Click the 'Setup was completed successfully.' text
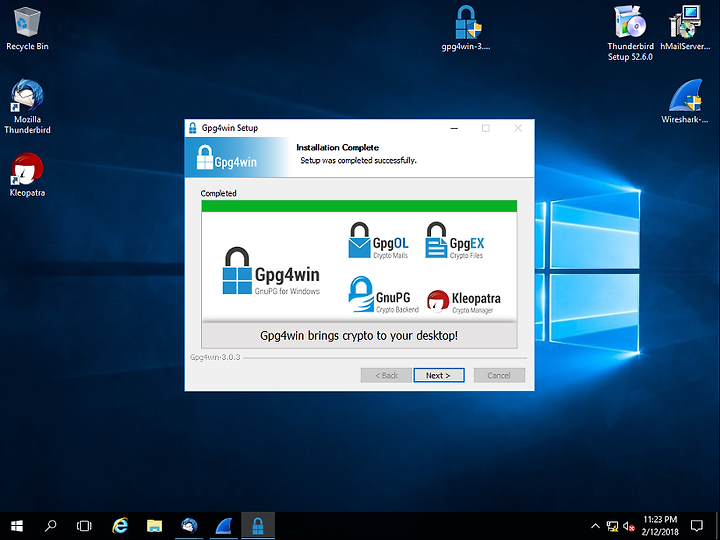720x540 pixels. (358, 160)
